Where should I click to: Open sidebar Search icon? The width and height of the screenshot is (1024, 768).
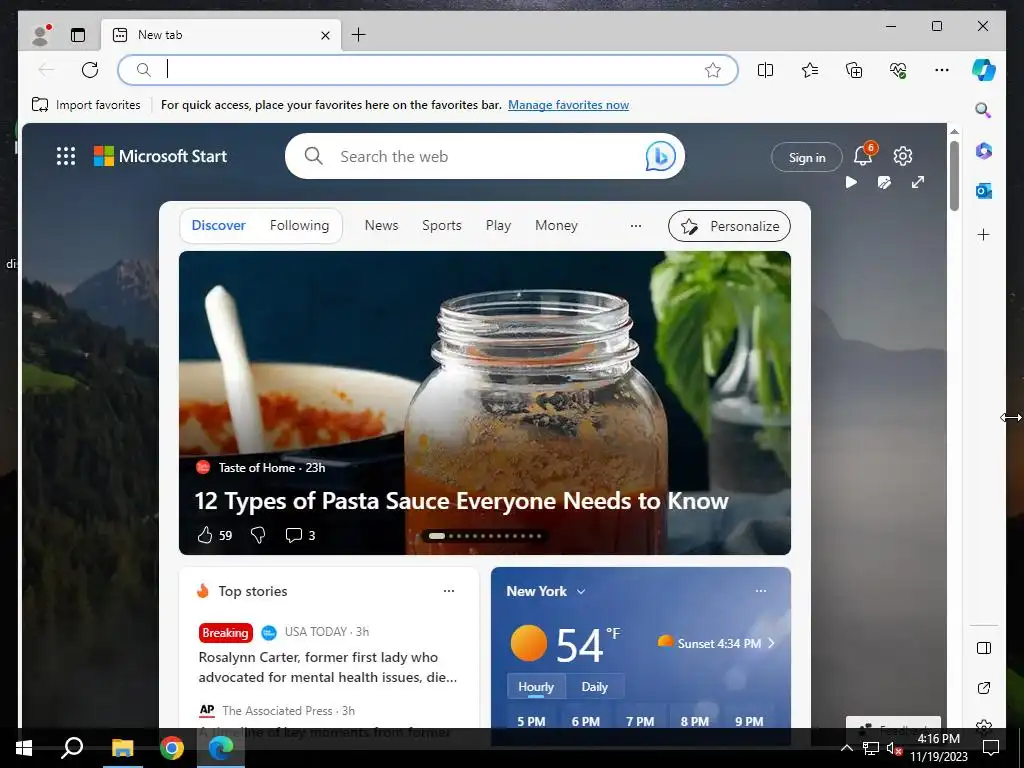pos(984,110)
